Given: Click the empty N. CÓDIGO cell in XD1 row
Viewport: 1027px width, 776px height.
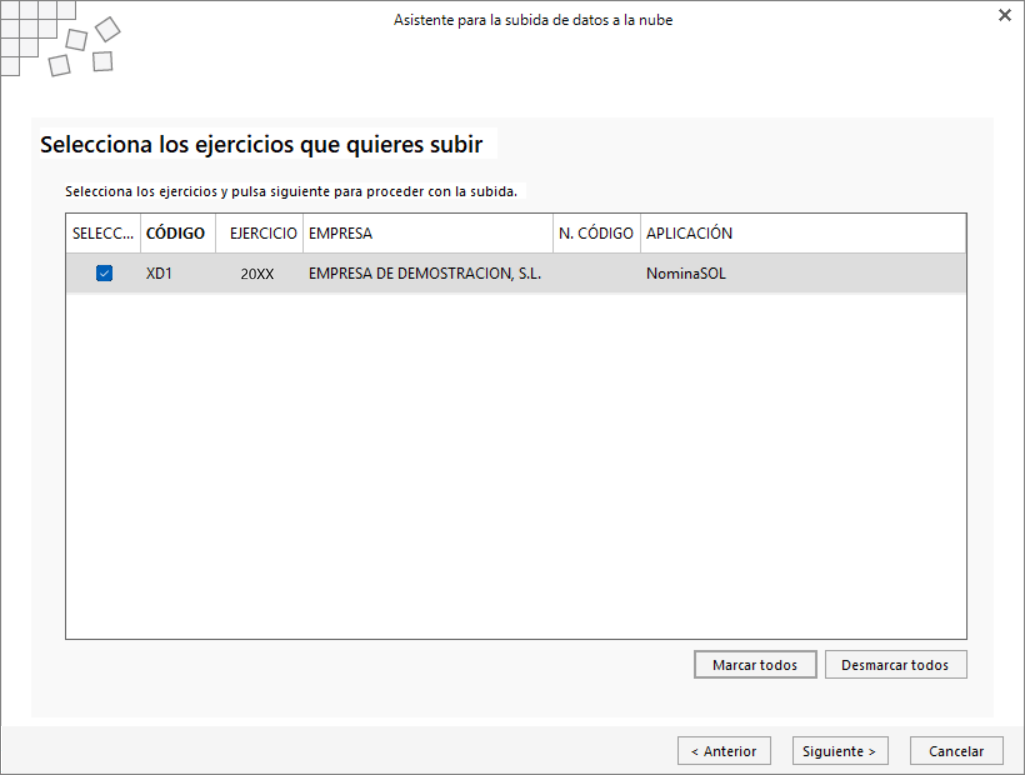Looking at the screenshot, I should pos(597,273).
